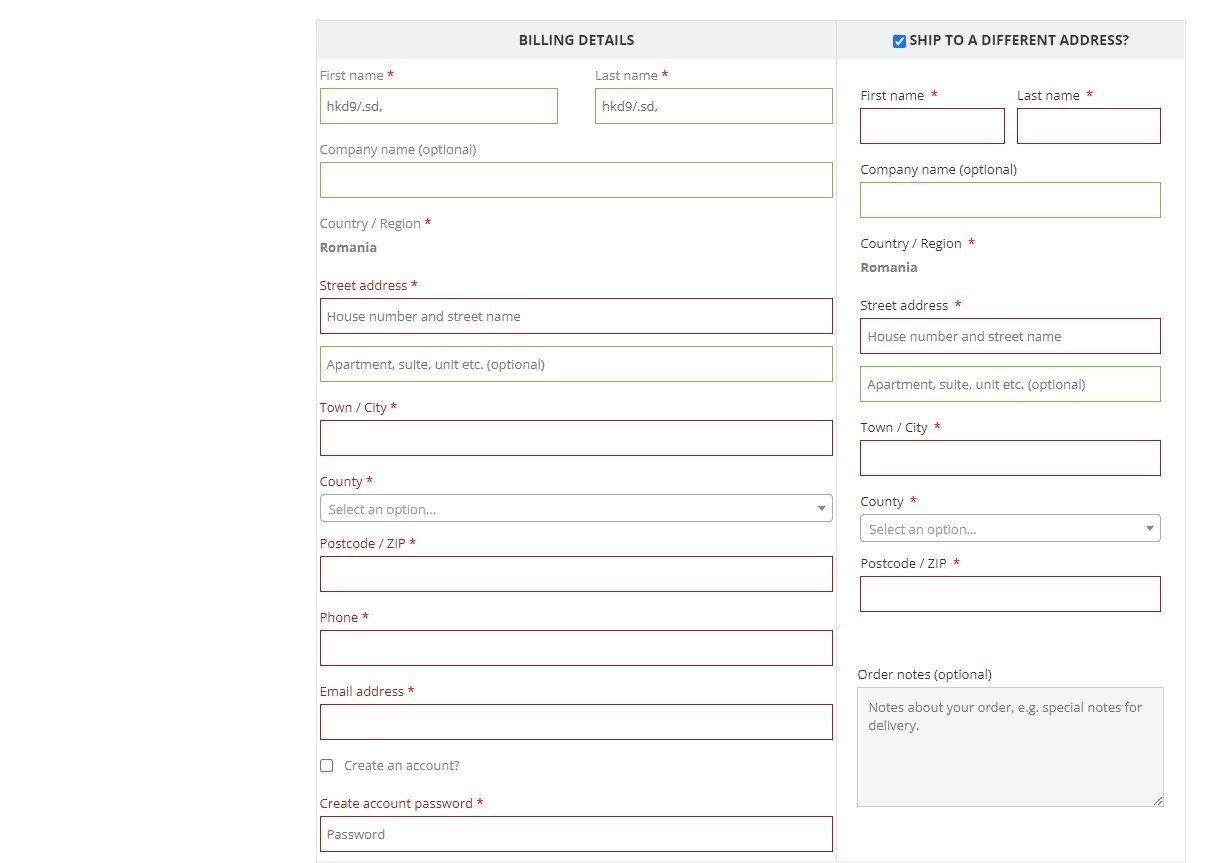Open the billing County dropdown
This screenshot has height=863, width=1207.
(576, 508)
